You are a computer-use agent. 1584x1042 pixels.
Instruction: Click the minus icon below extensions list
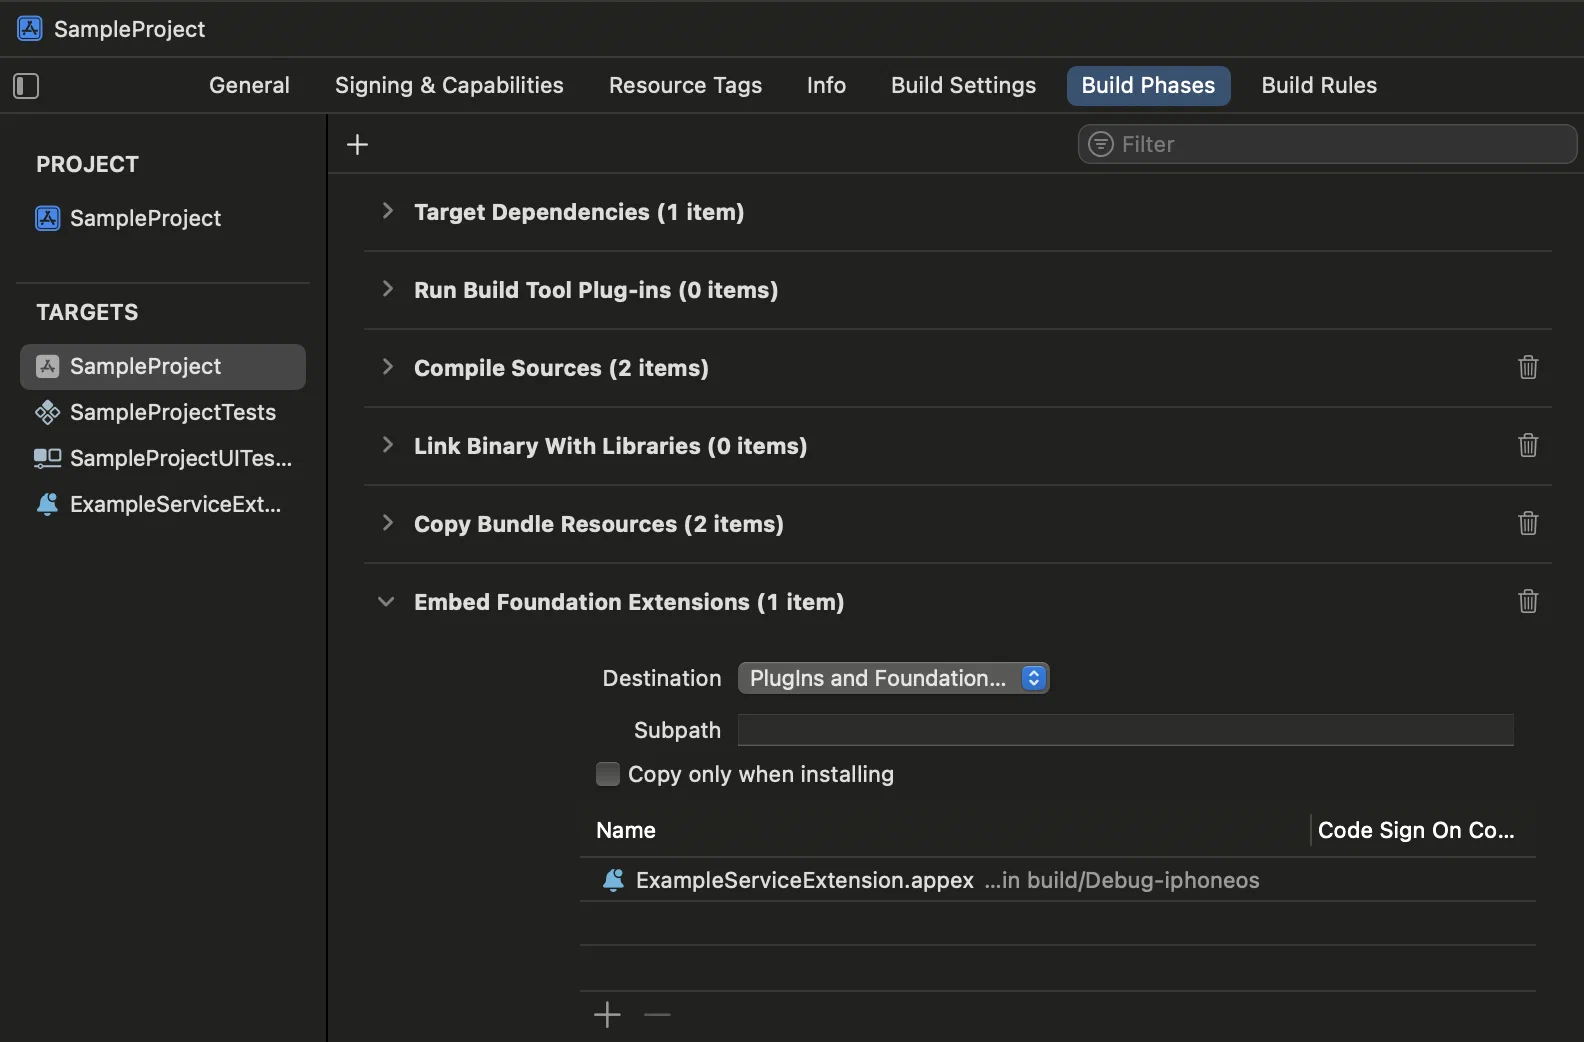click(x=657, y=1015)
